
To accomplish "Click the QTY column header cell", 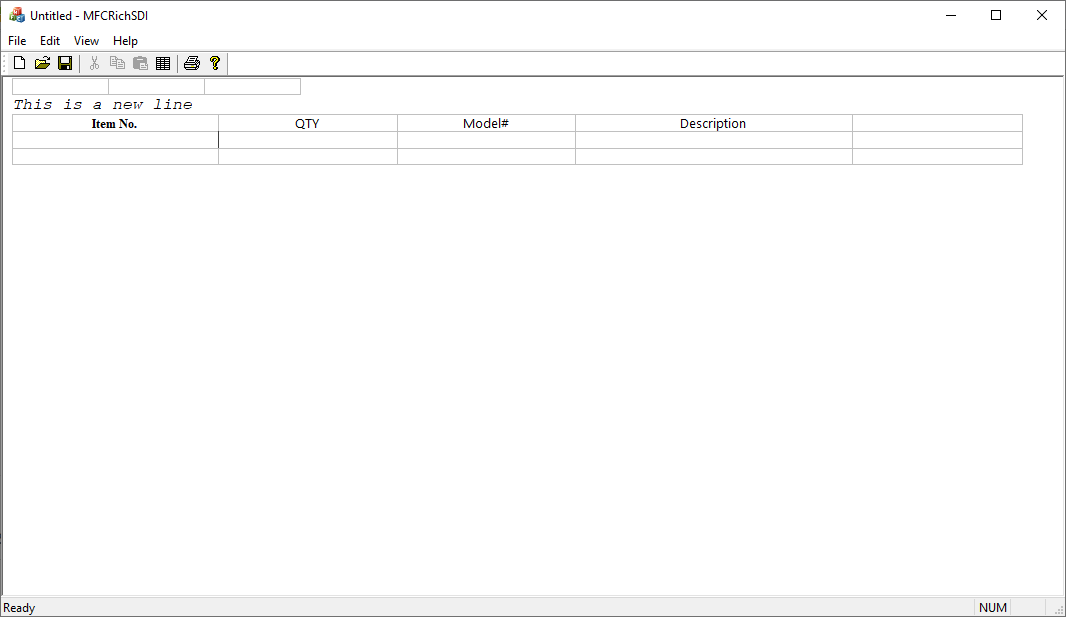I will pos(307,123).
